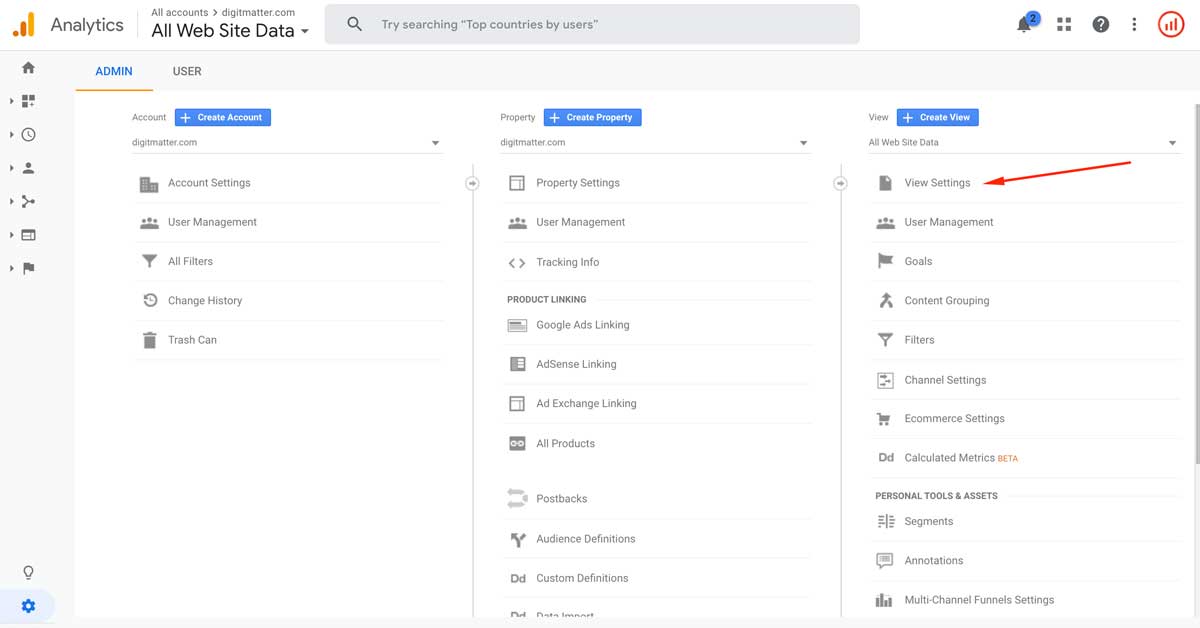This screenshot has height=628, width=1200.
Task: Switch to the ADMIN tab
Action: [114, 72]
